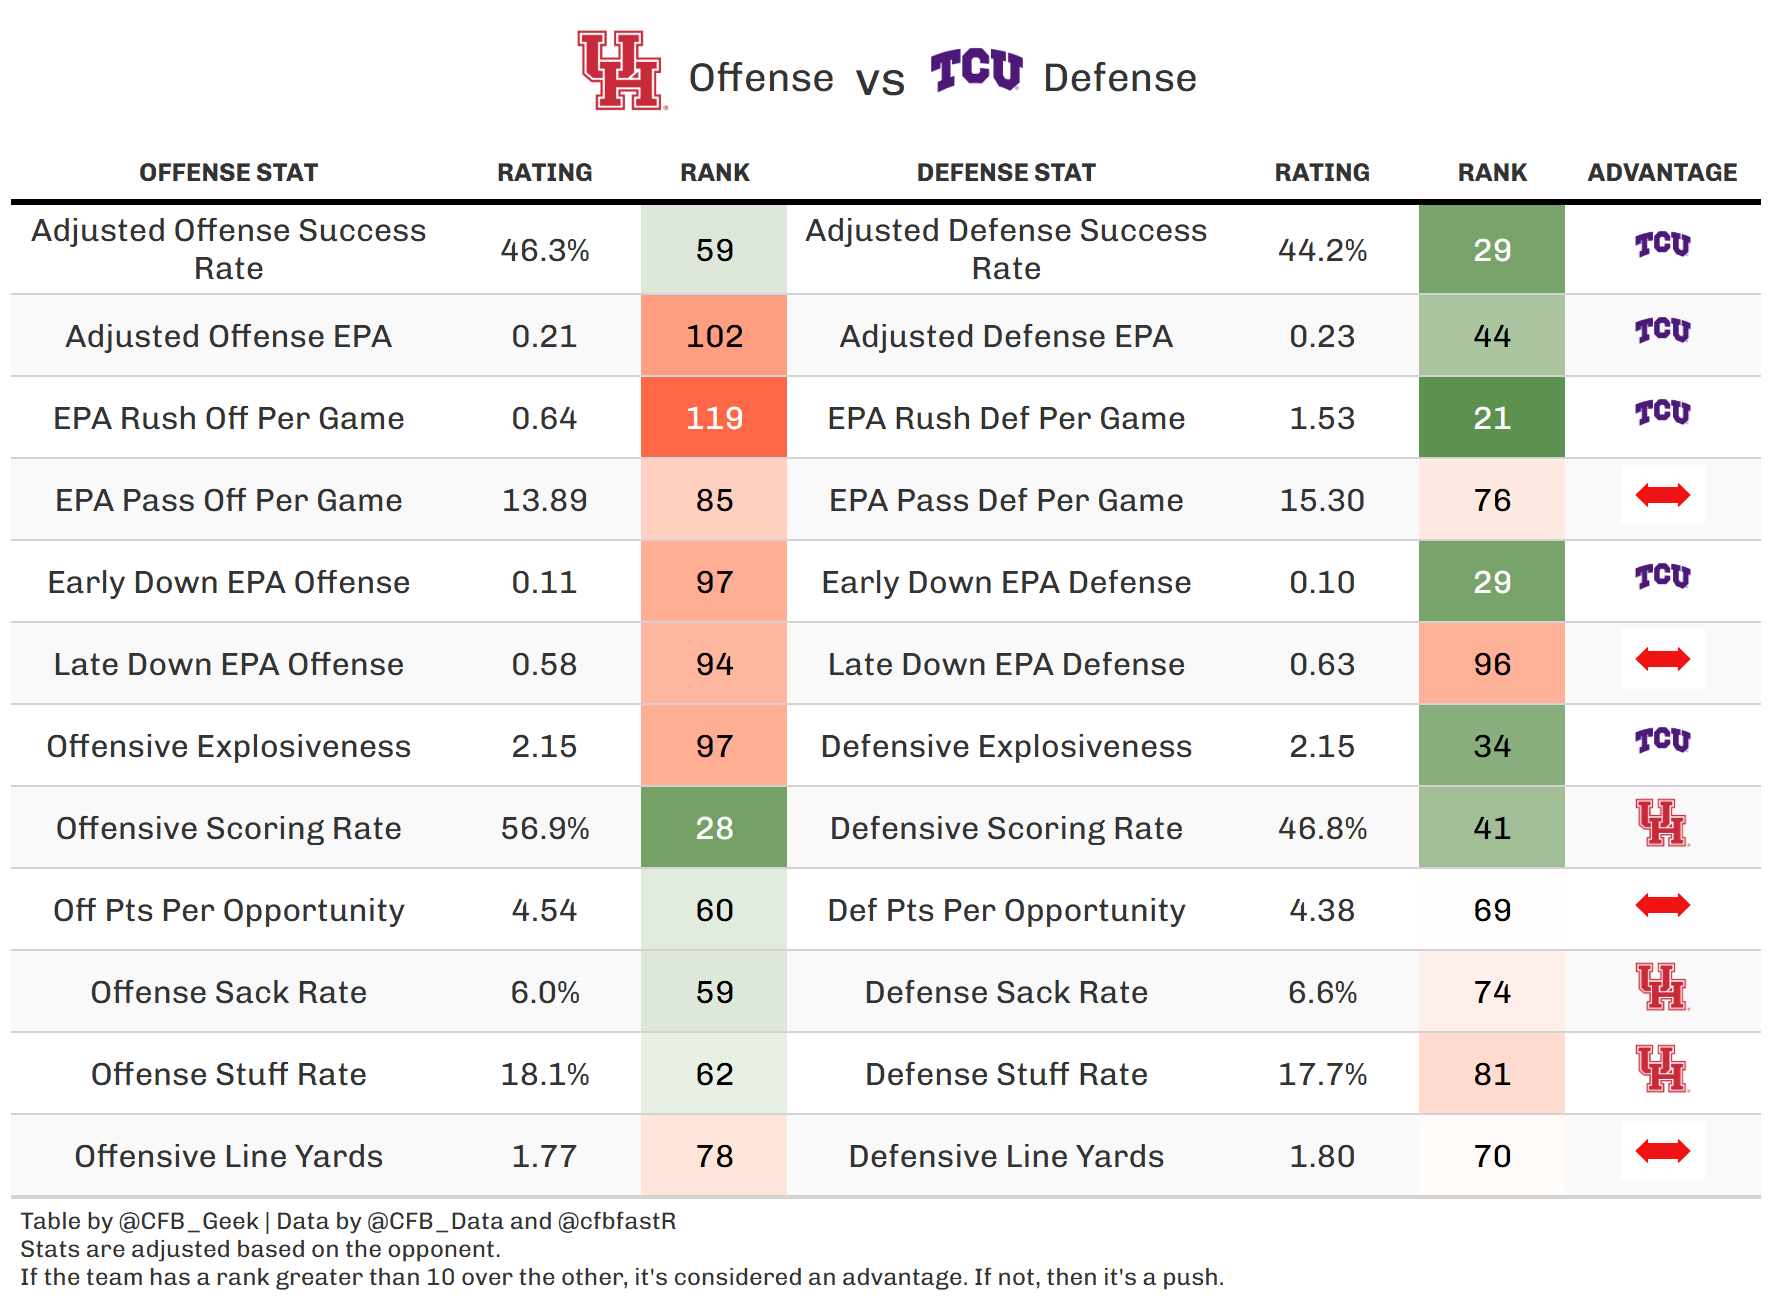Click the red rank 119 cell
The image size is (1770, 1312).
pyautogui.click(x=714, y=418)
